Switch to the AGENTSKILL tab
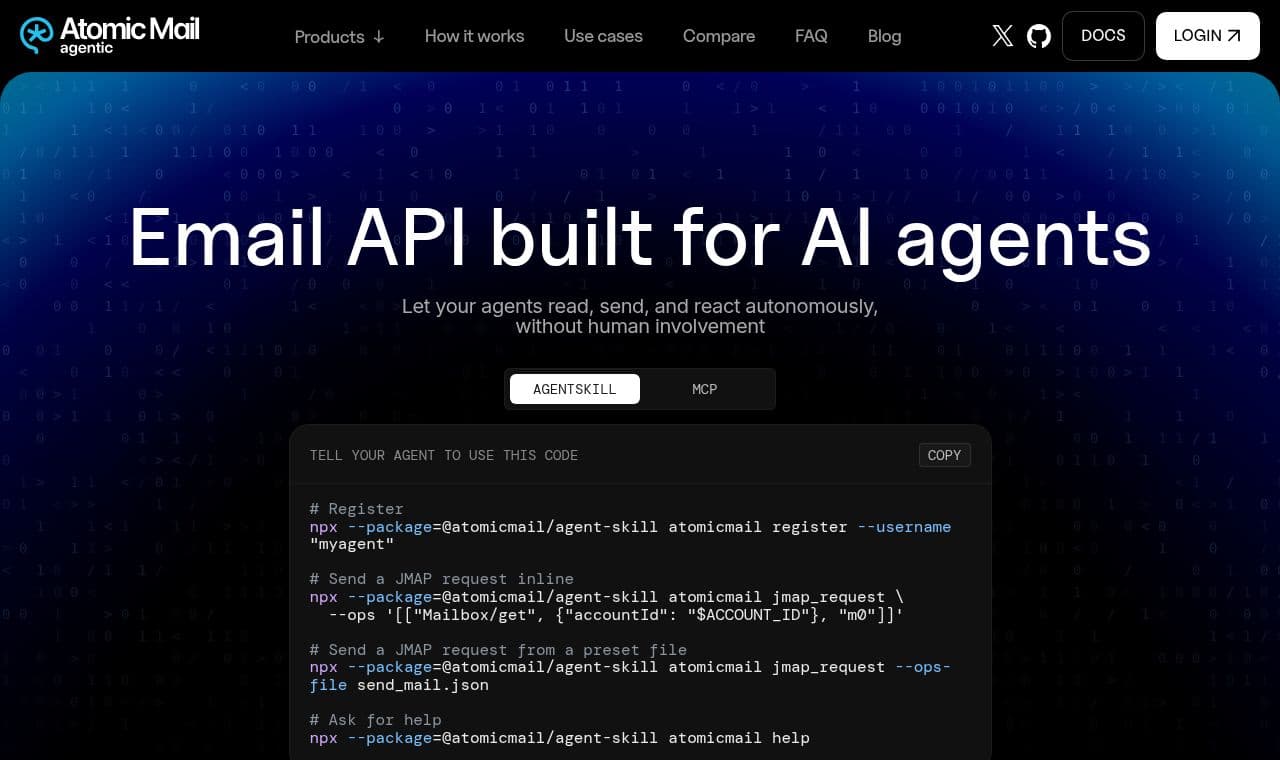 [x=574, y=389]
